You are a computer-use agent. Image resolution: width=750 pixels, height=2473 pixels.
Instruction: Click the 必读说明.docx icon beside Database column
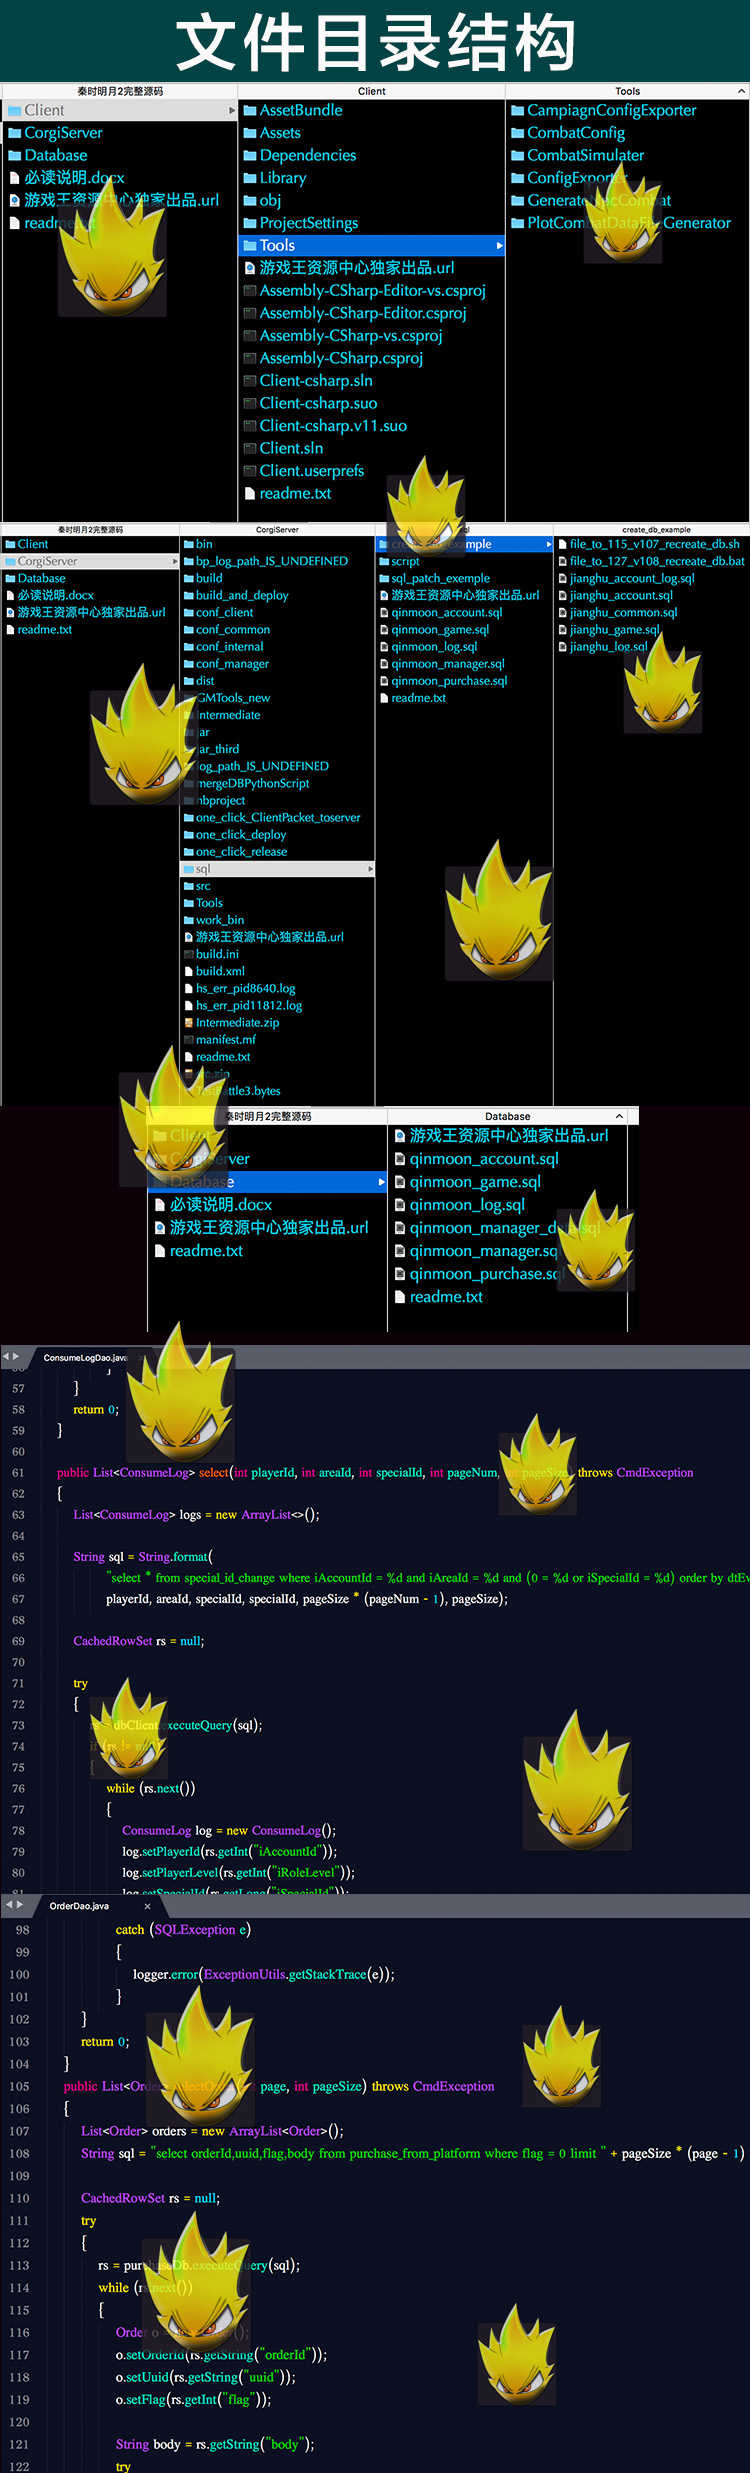coord(160,1205)
